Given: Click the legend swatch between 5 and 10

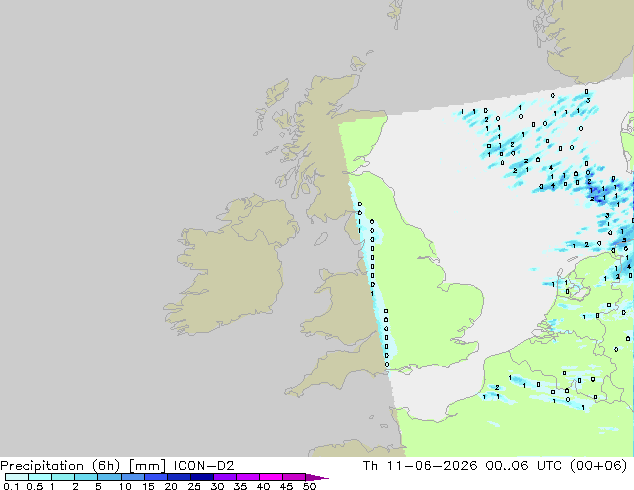Looking at the screenshot, I should (109, 477).
